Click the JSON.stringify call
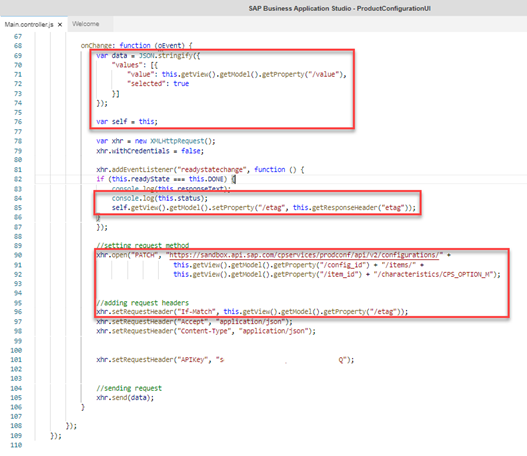 click(166, 56)
